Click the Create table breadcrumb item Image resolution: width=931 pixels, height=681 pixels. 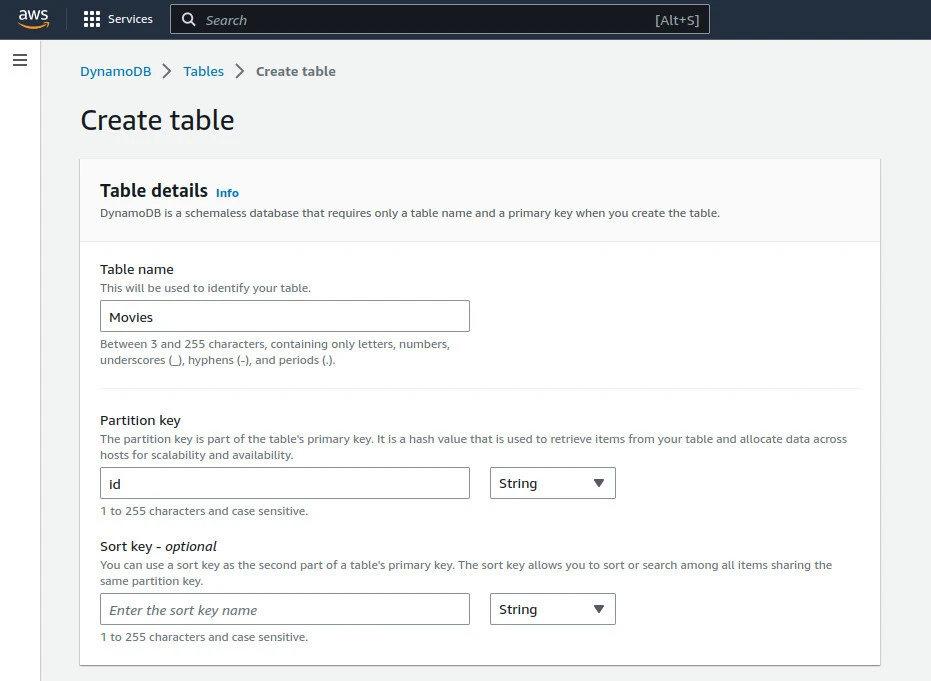tap(296, 71)
